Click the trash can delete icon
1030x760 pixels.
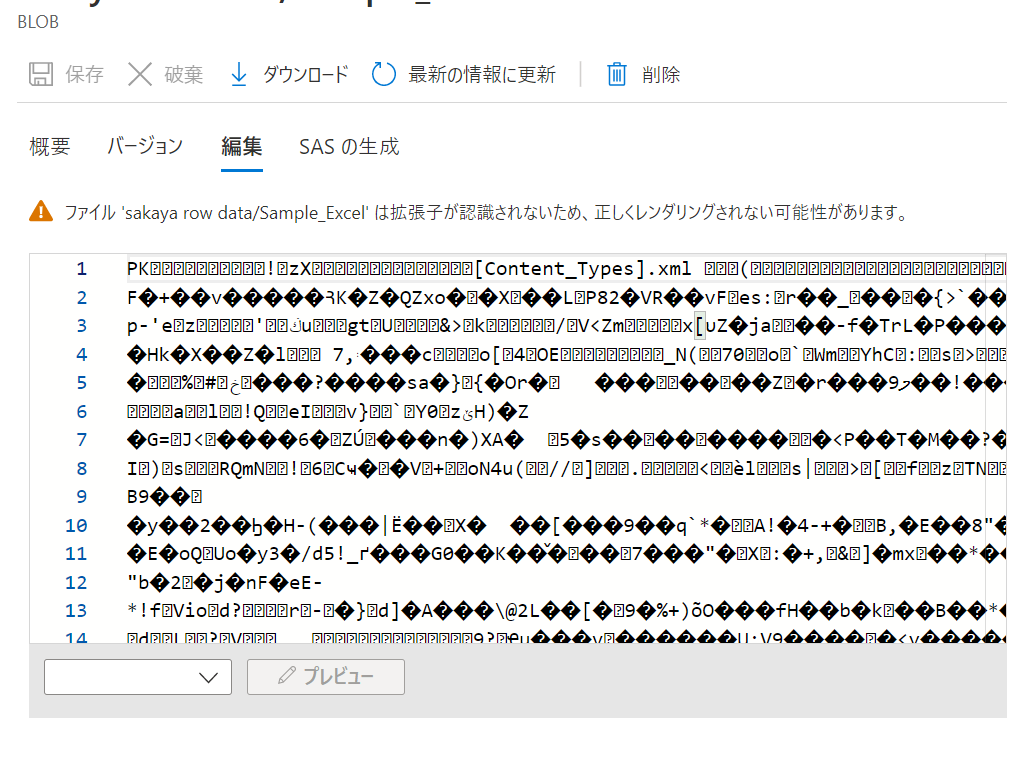click(616, 74)
